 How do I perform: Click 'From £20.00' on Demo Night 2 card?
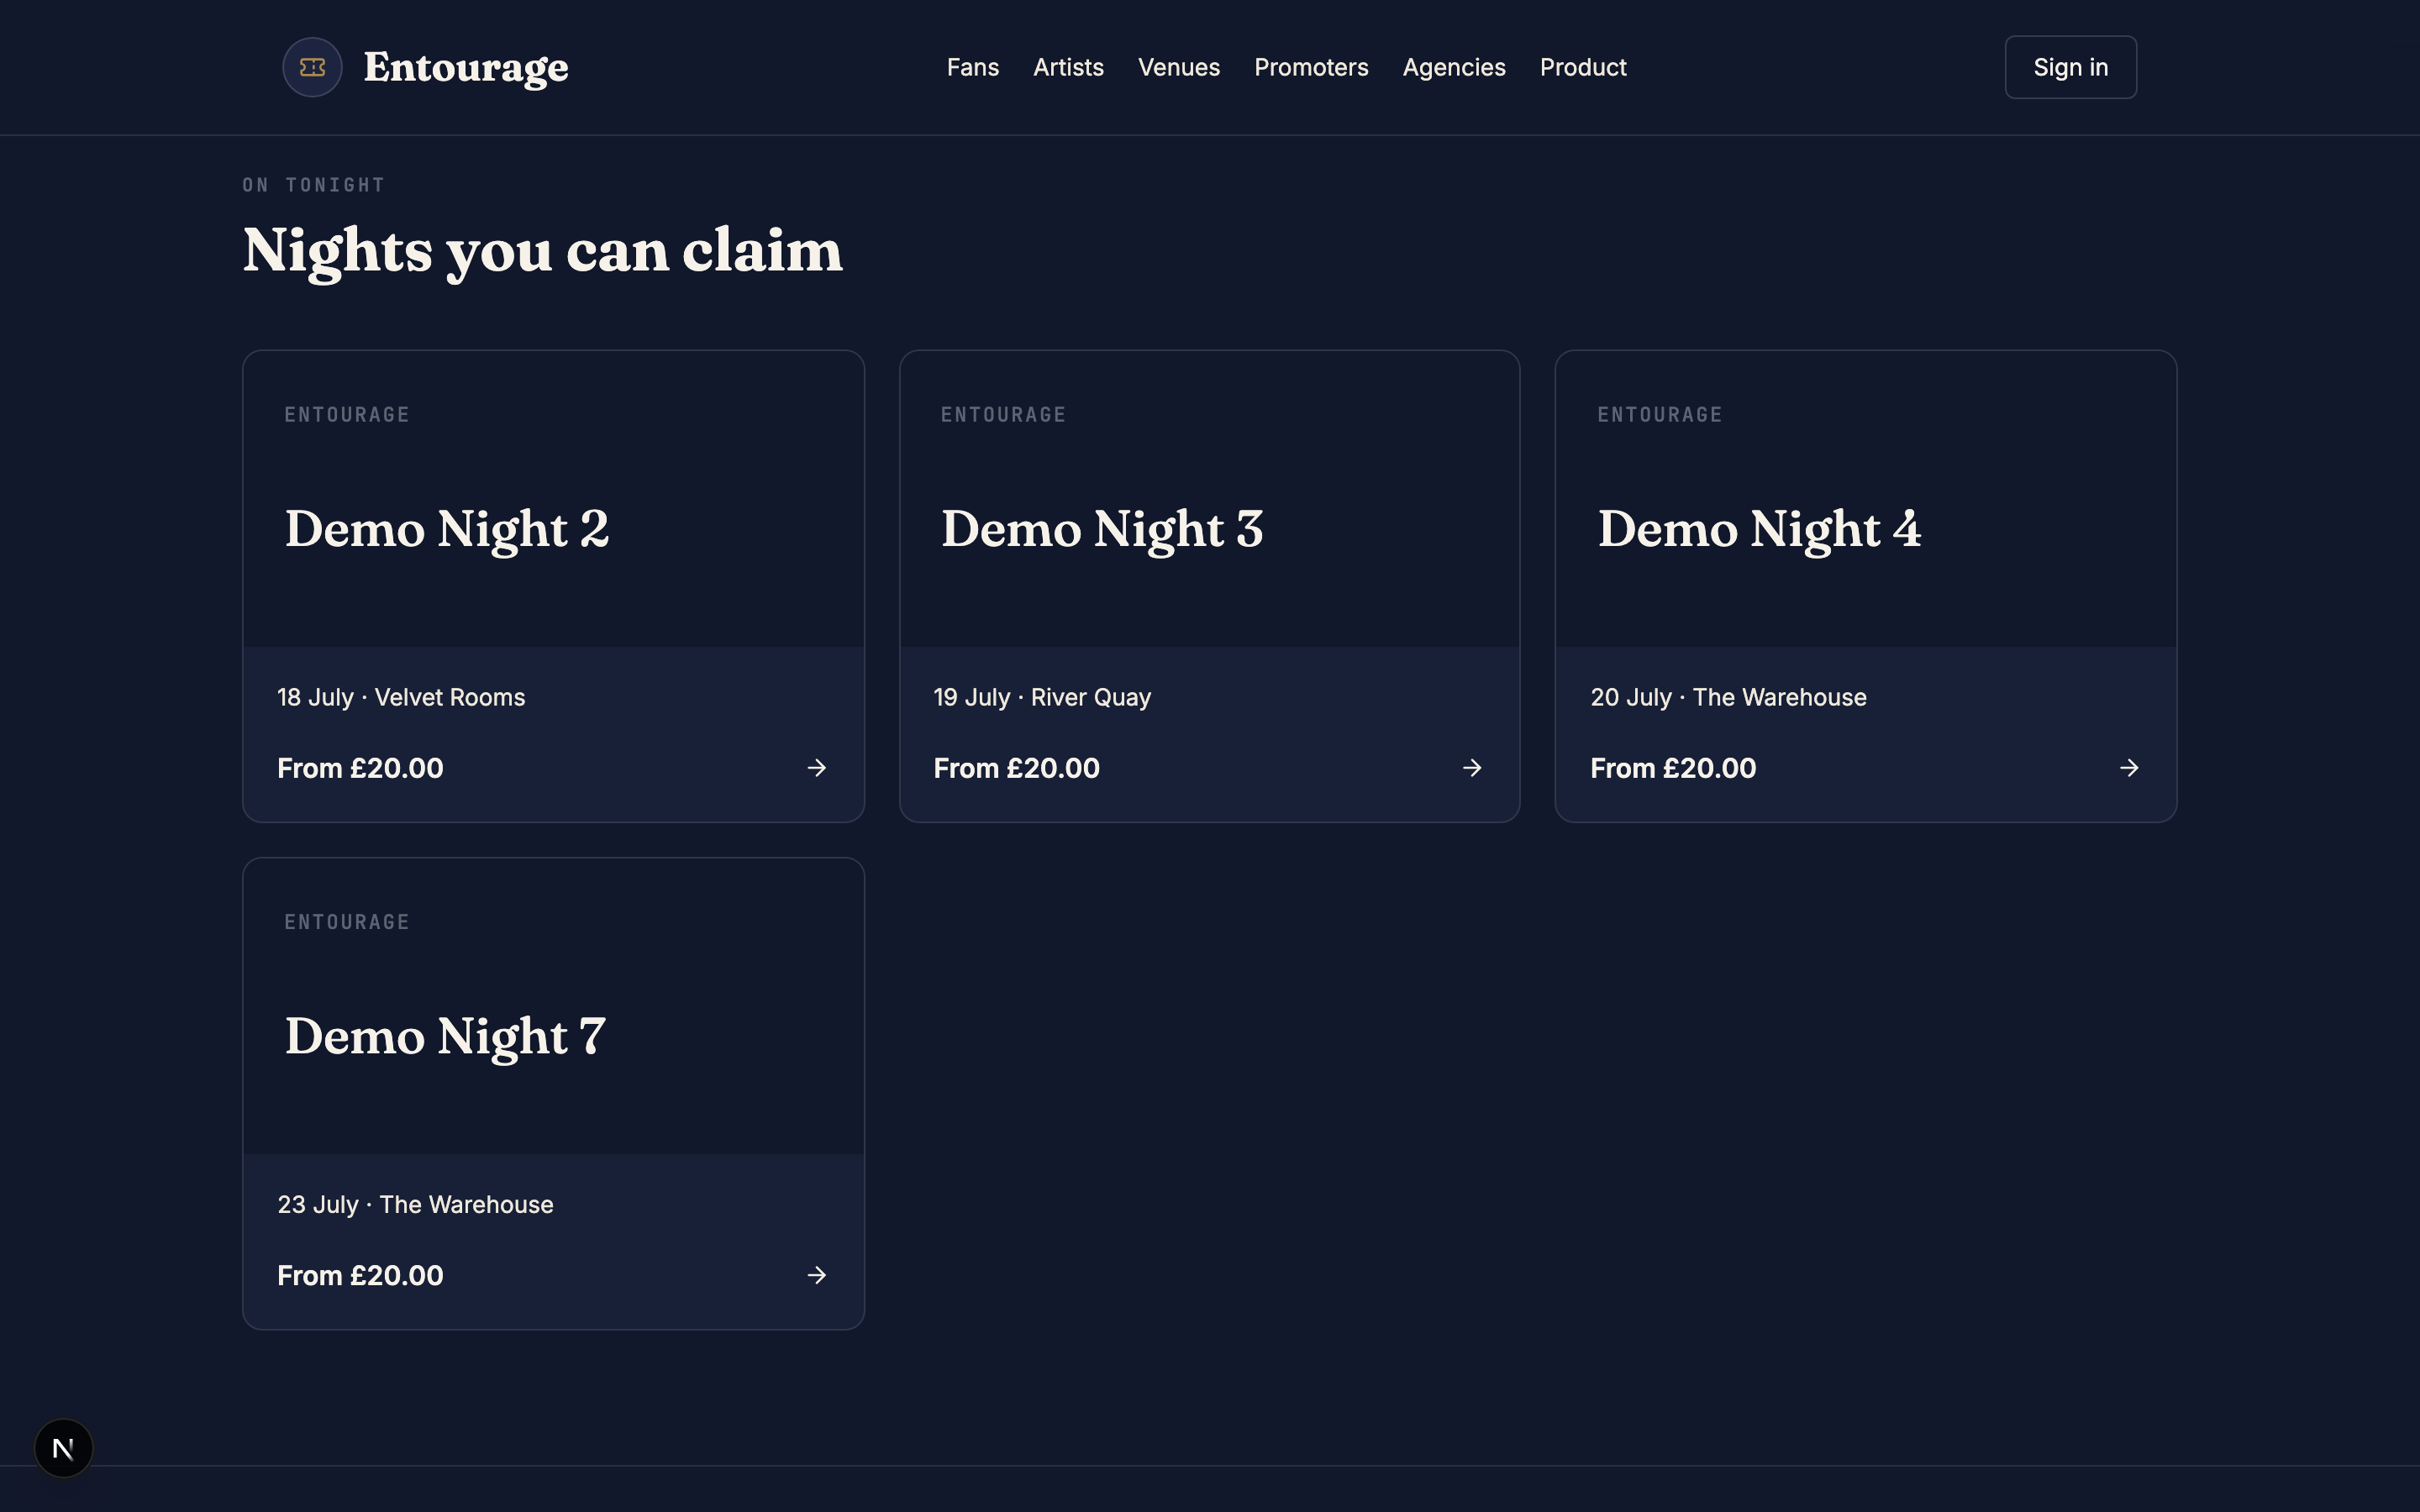[x=360, y=768]
